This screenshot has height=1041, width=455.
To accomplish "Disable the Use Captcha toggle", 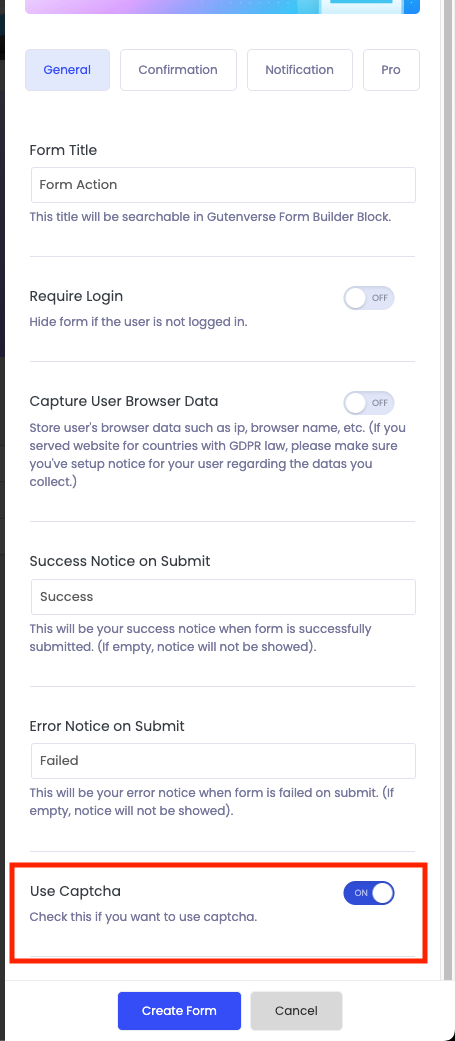I will coord(369,893).
